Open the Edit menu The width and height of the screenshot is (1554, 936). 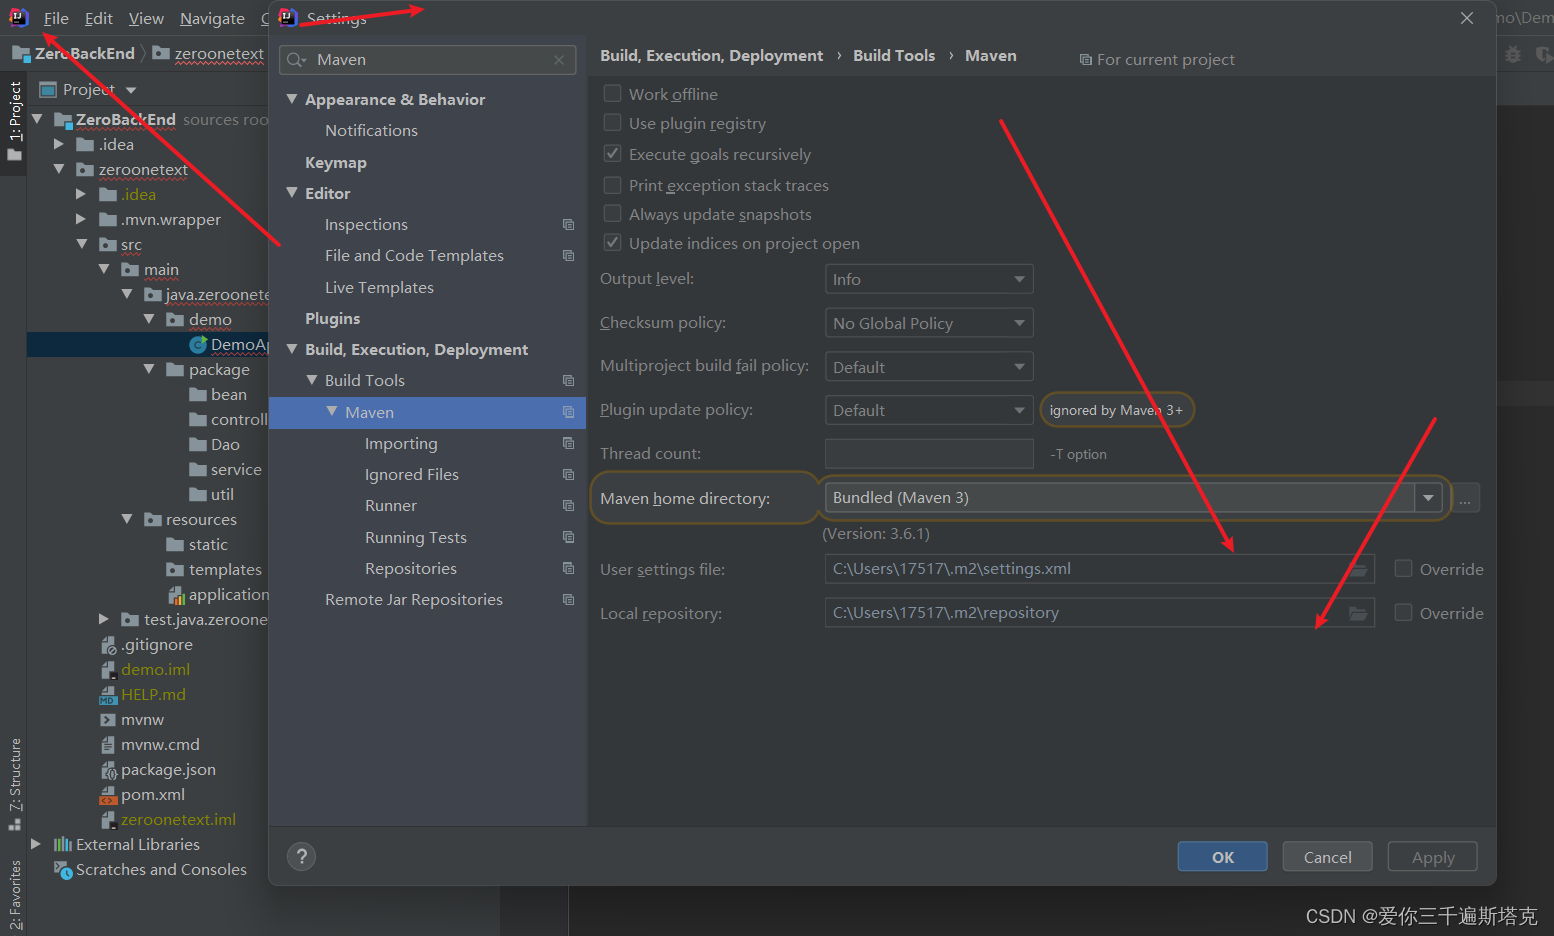click(99, 19)
